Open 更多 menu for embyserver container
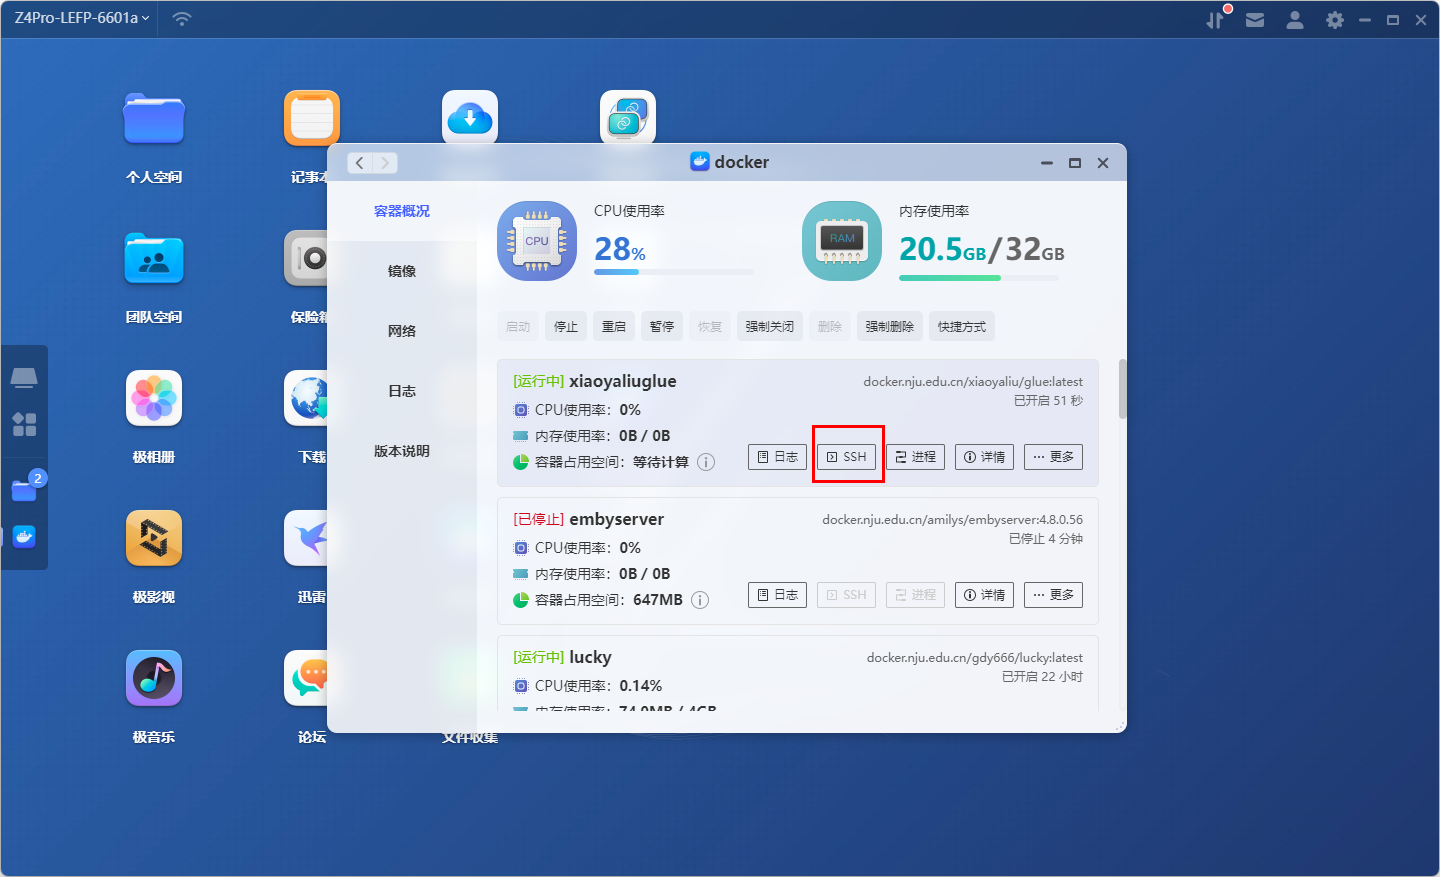 pos(1053,595)
